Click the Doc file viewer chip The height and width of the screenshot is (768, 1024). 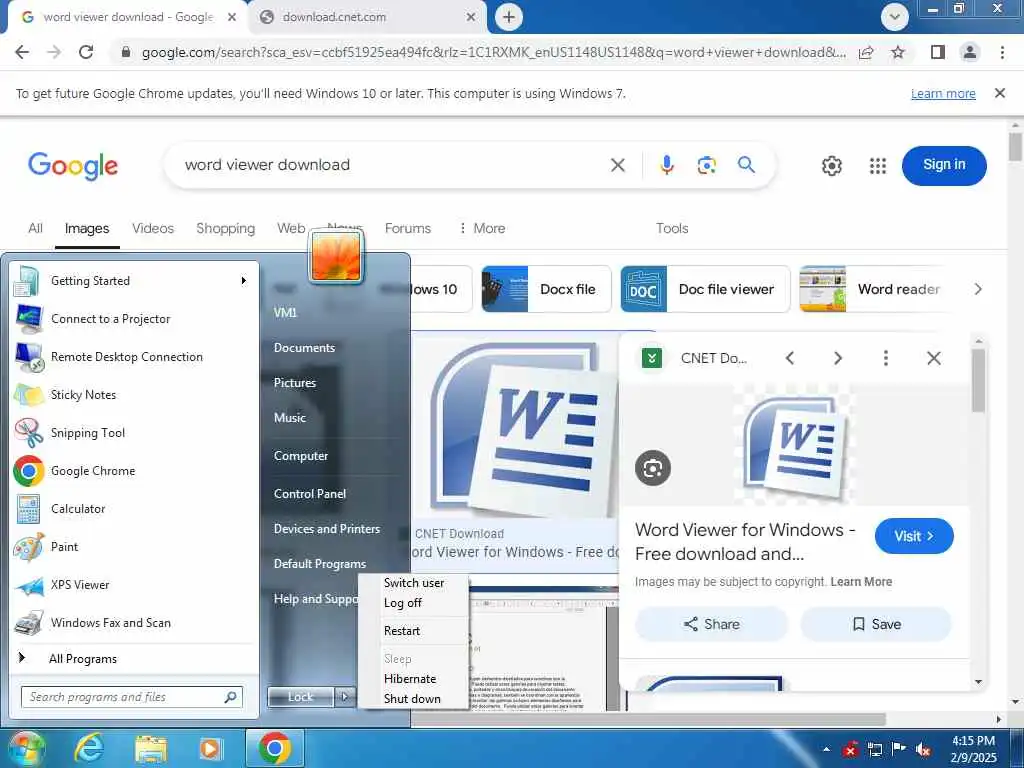click(x=705, y=289)
